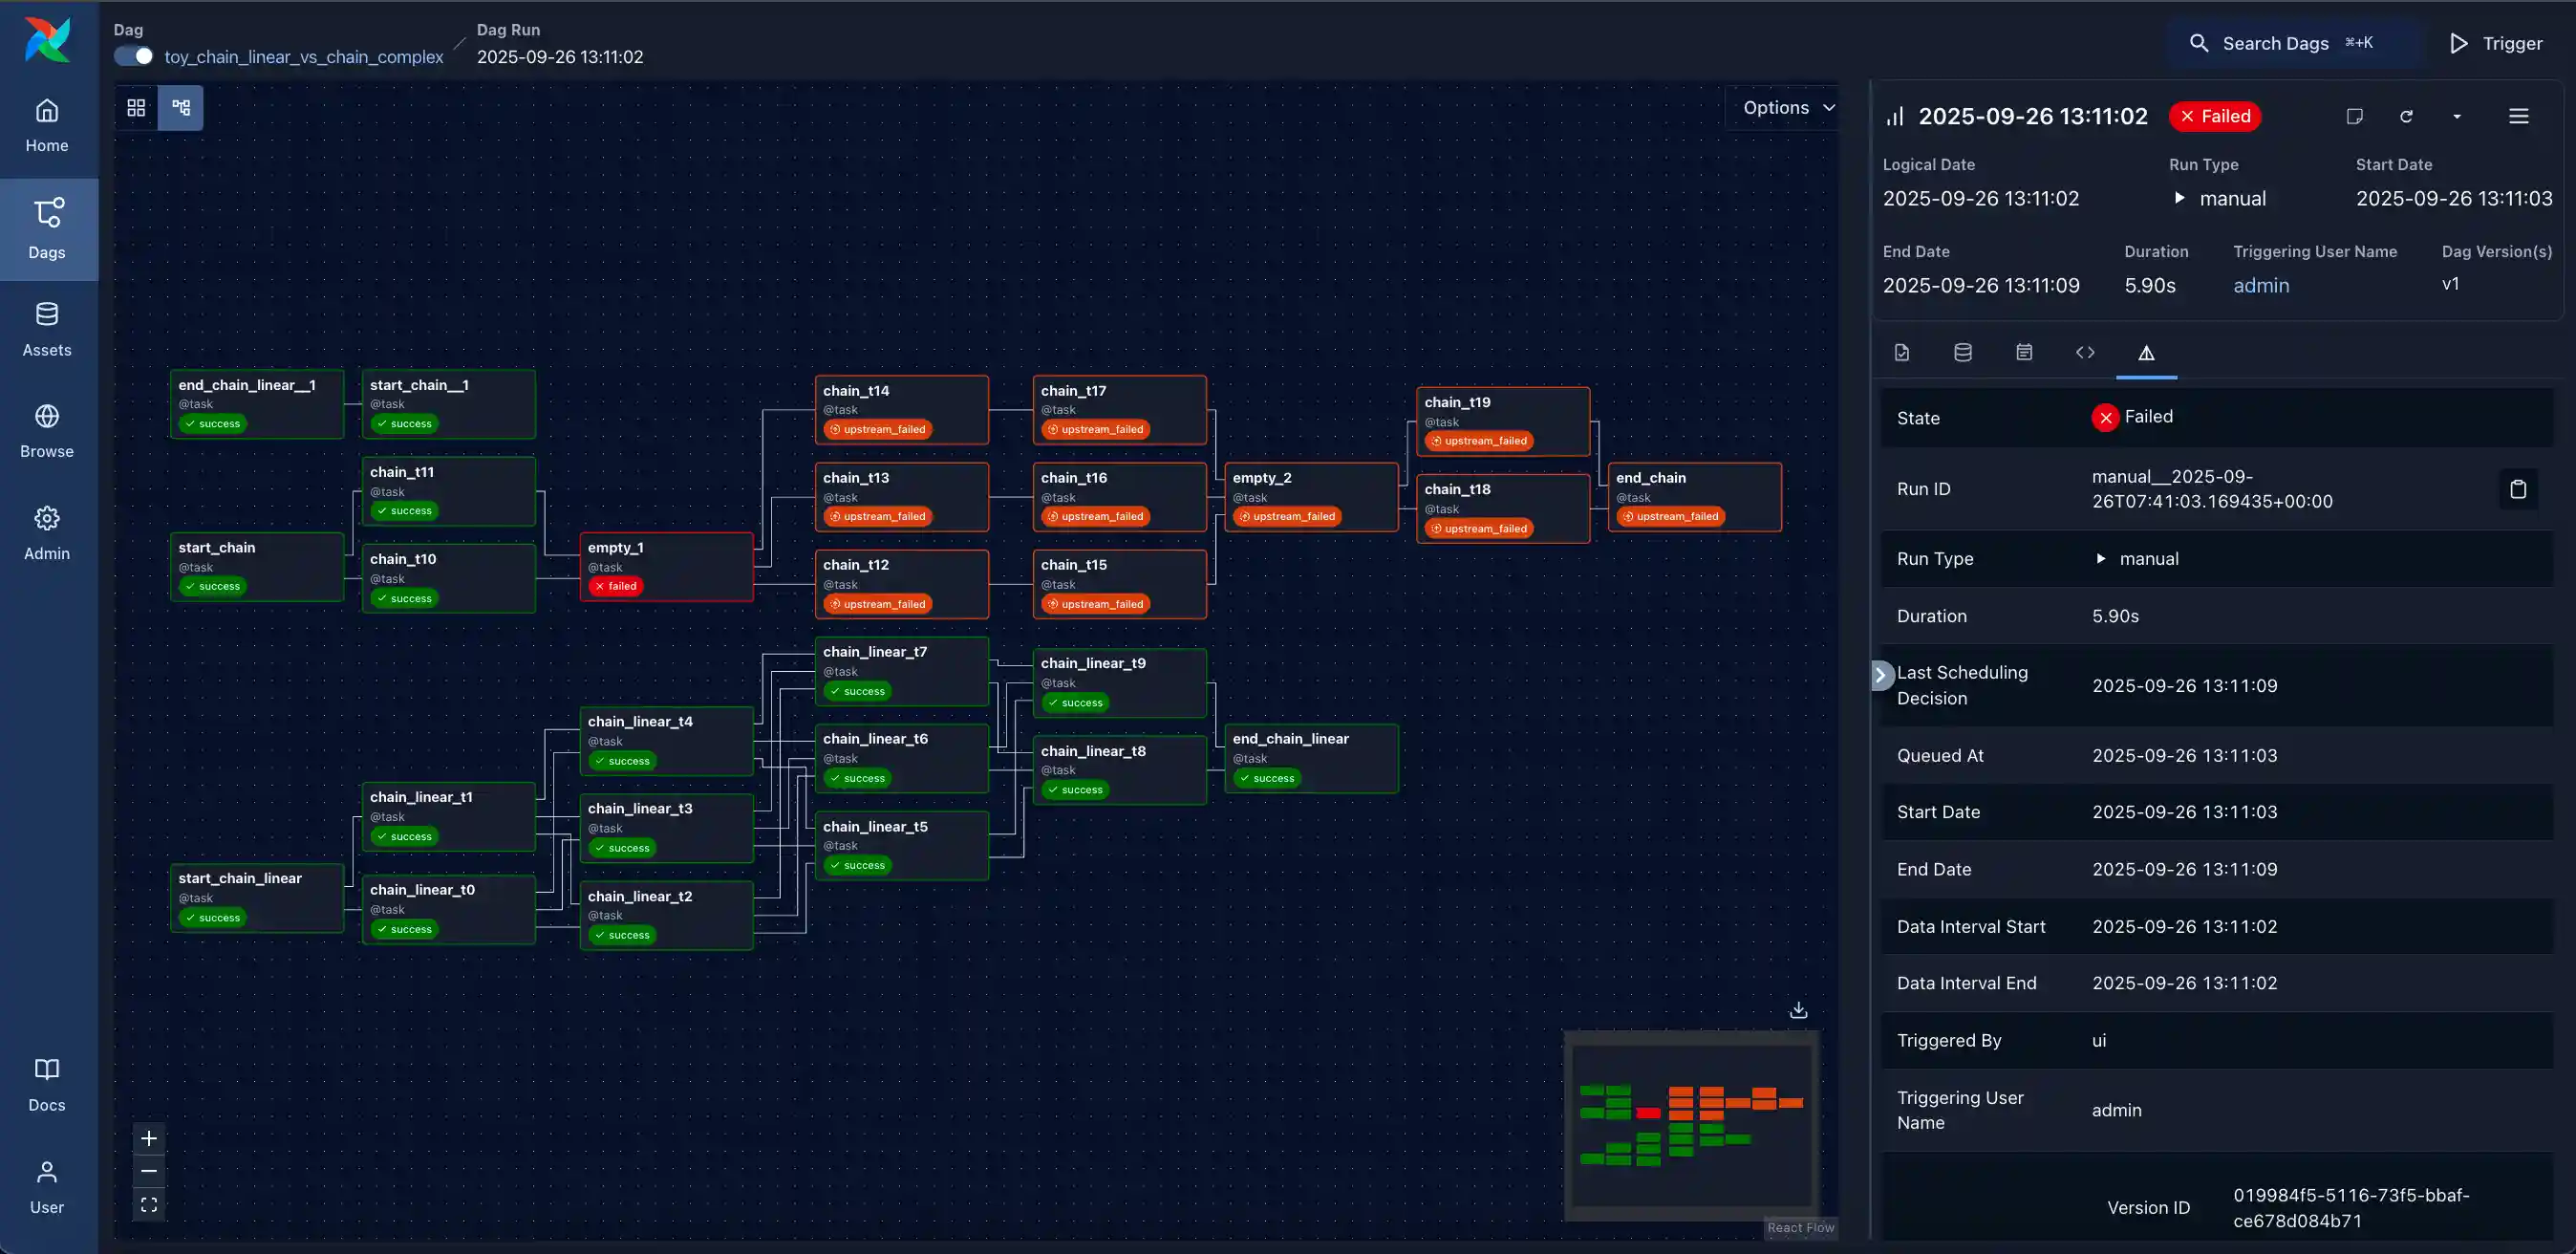
Task: Open the dag run actions caret menu
Action: [2457, 117]
